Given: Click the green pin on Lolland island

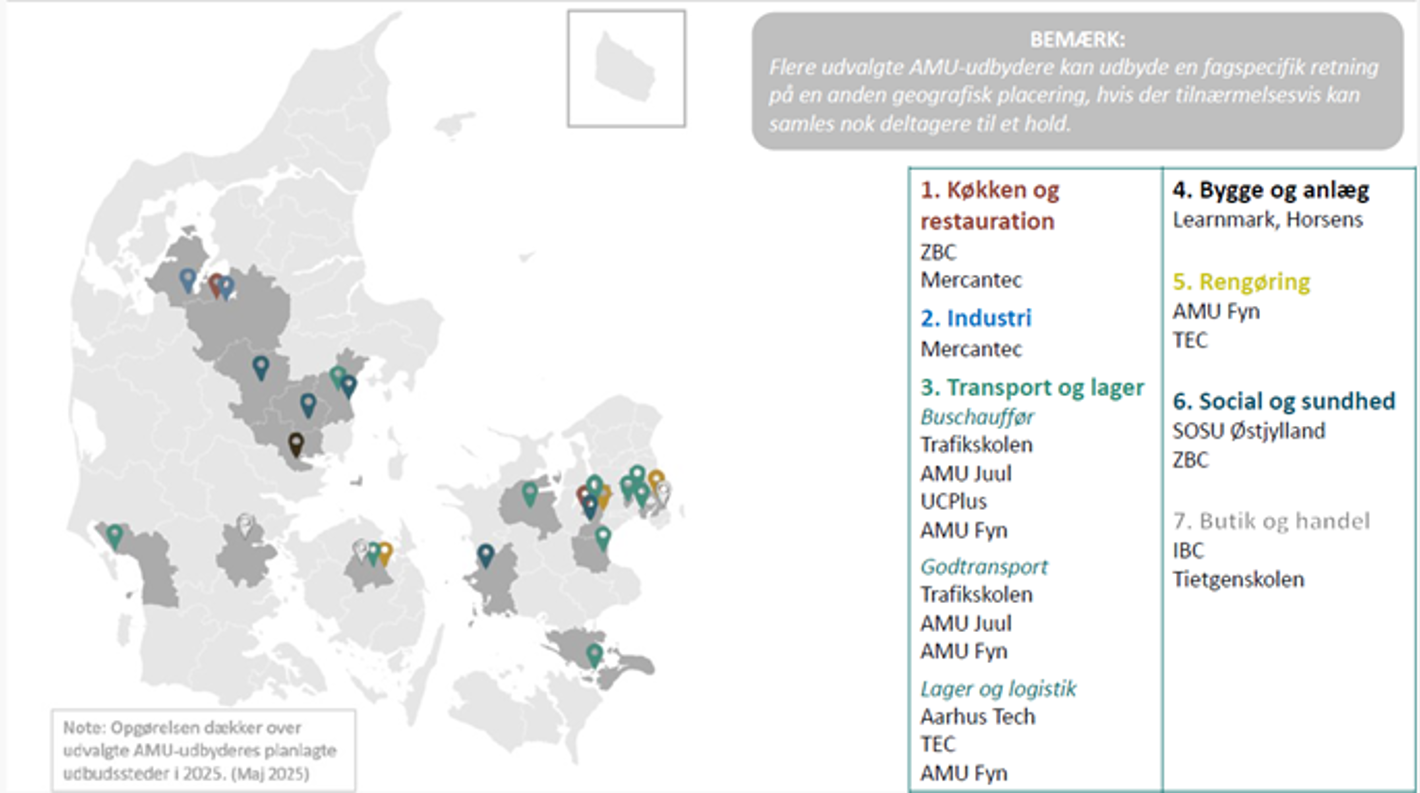Looking at the screenshot, I should (595, 654).
